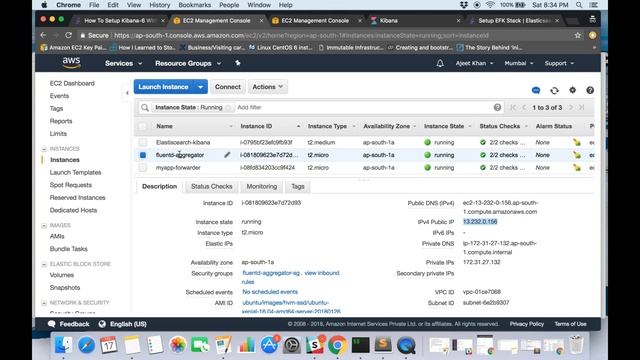
Task: Open Chrome from the dock
Action: 337,345
